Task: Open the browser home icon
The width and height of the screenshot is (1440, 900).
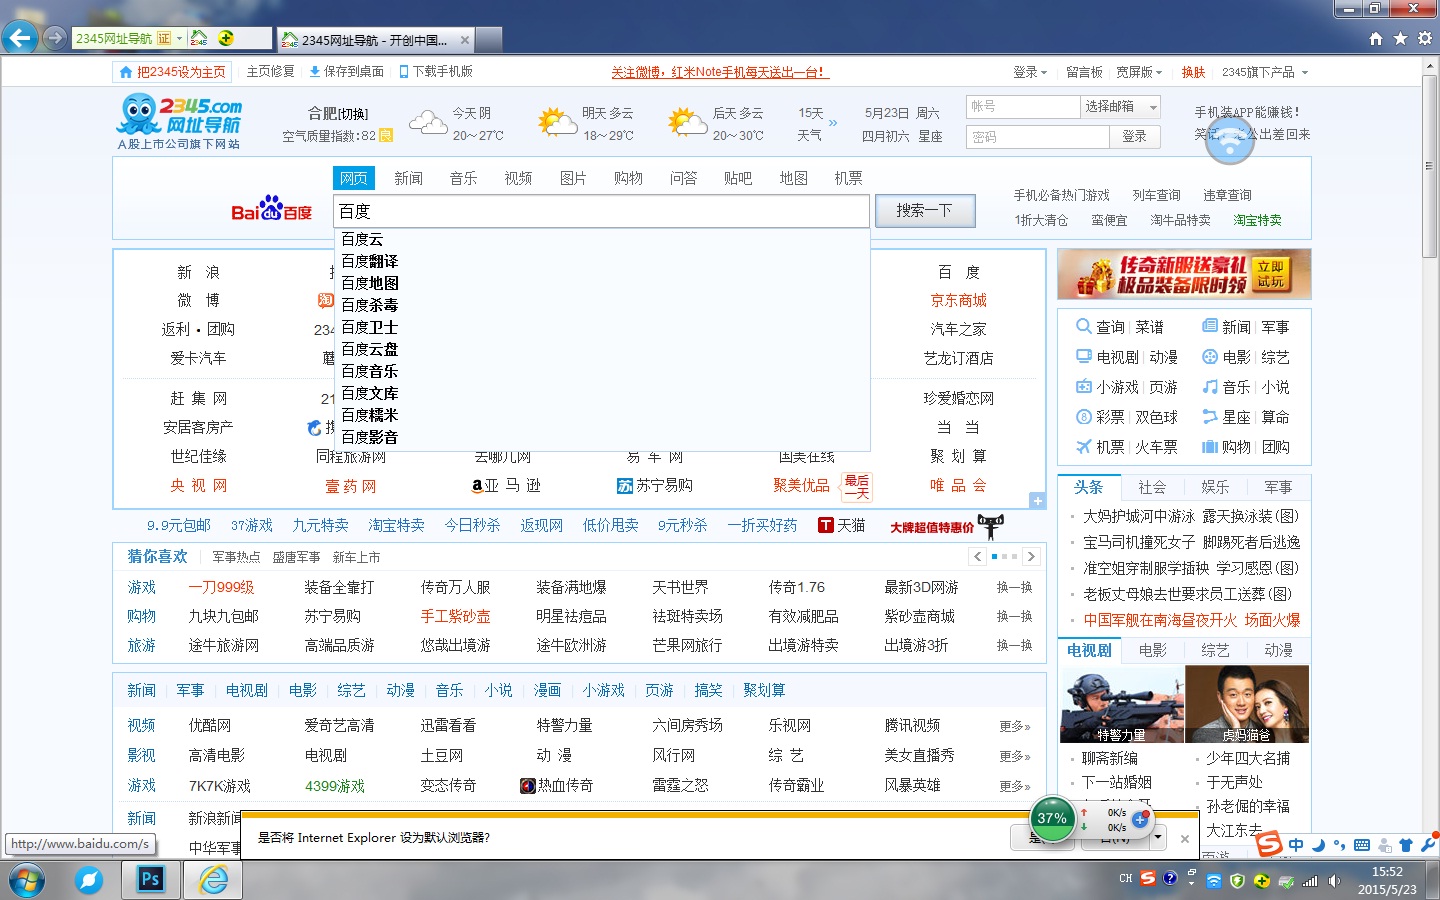Action: coord(1376,38)
